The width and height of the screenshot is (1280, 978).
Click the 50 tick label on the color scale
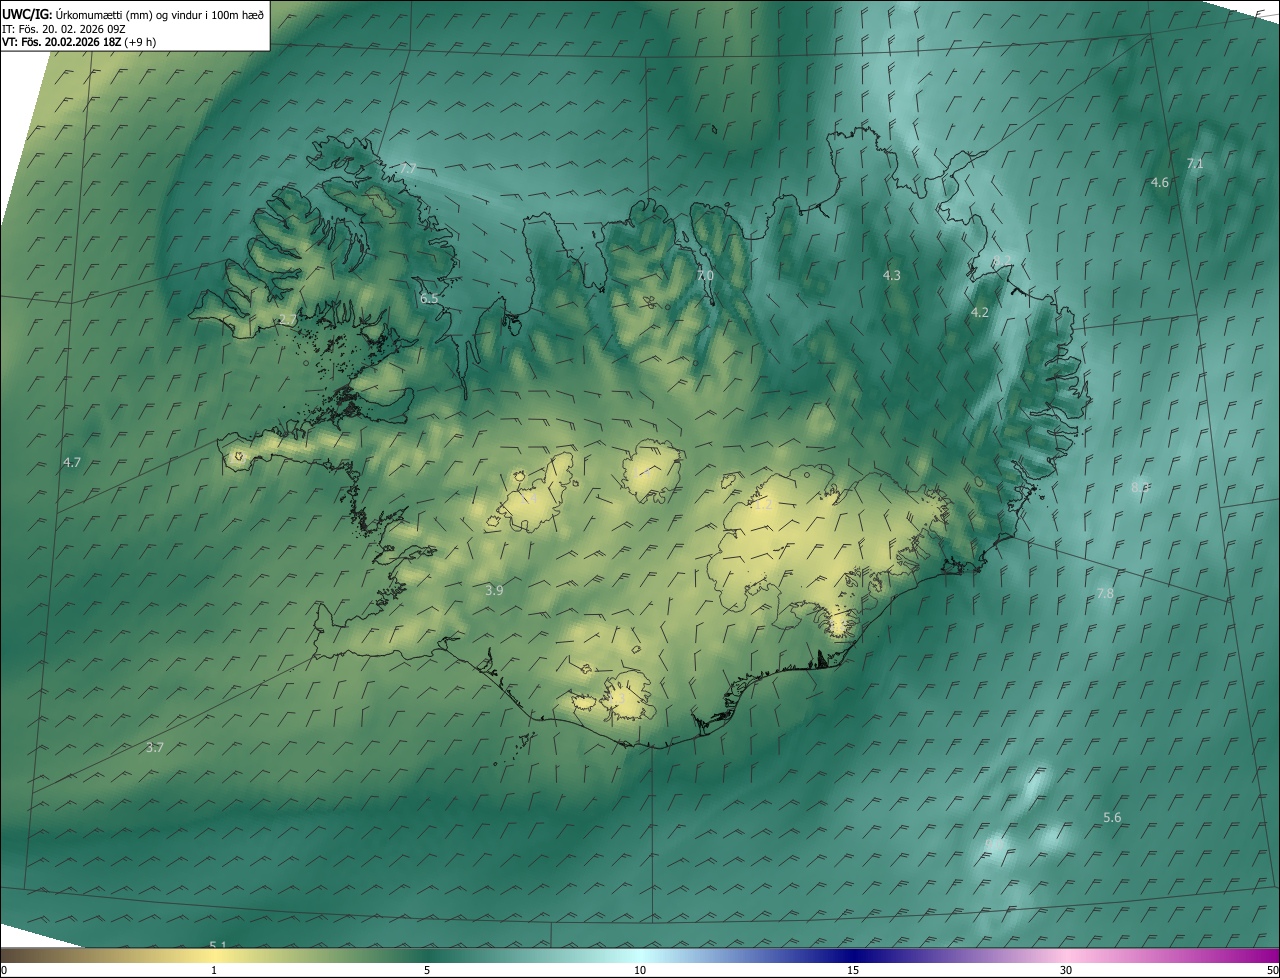pyautogui.click(x=1272, y=970)
